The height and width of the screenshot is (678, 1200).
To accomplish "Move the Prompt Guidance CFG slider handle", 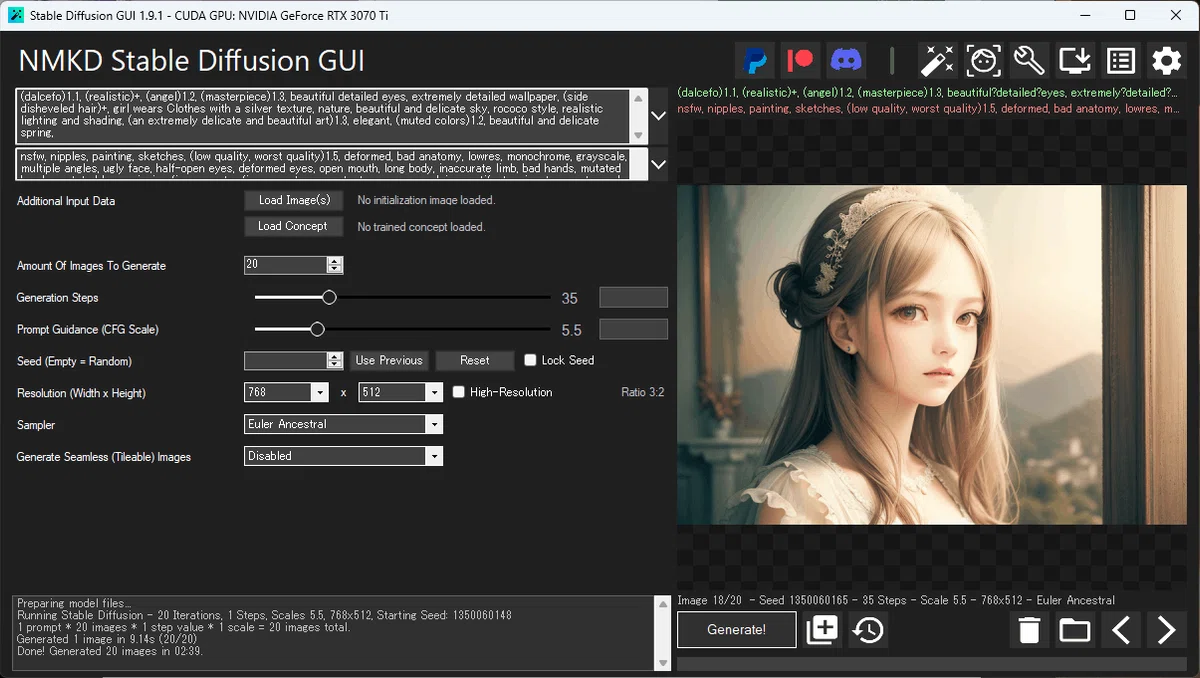I will 317,329.
